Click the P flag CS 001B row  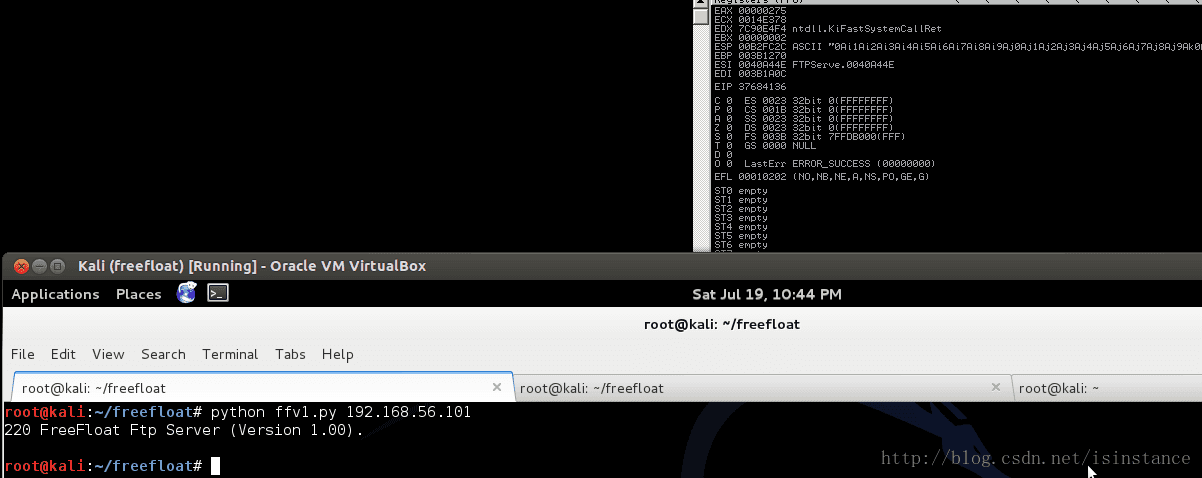tap(804, 110)
